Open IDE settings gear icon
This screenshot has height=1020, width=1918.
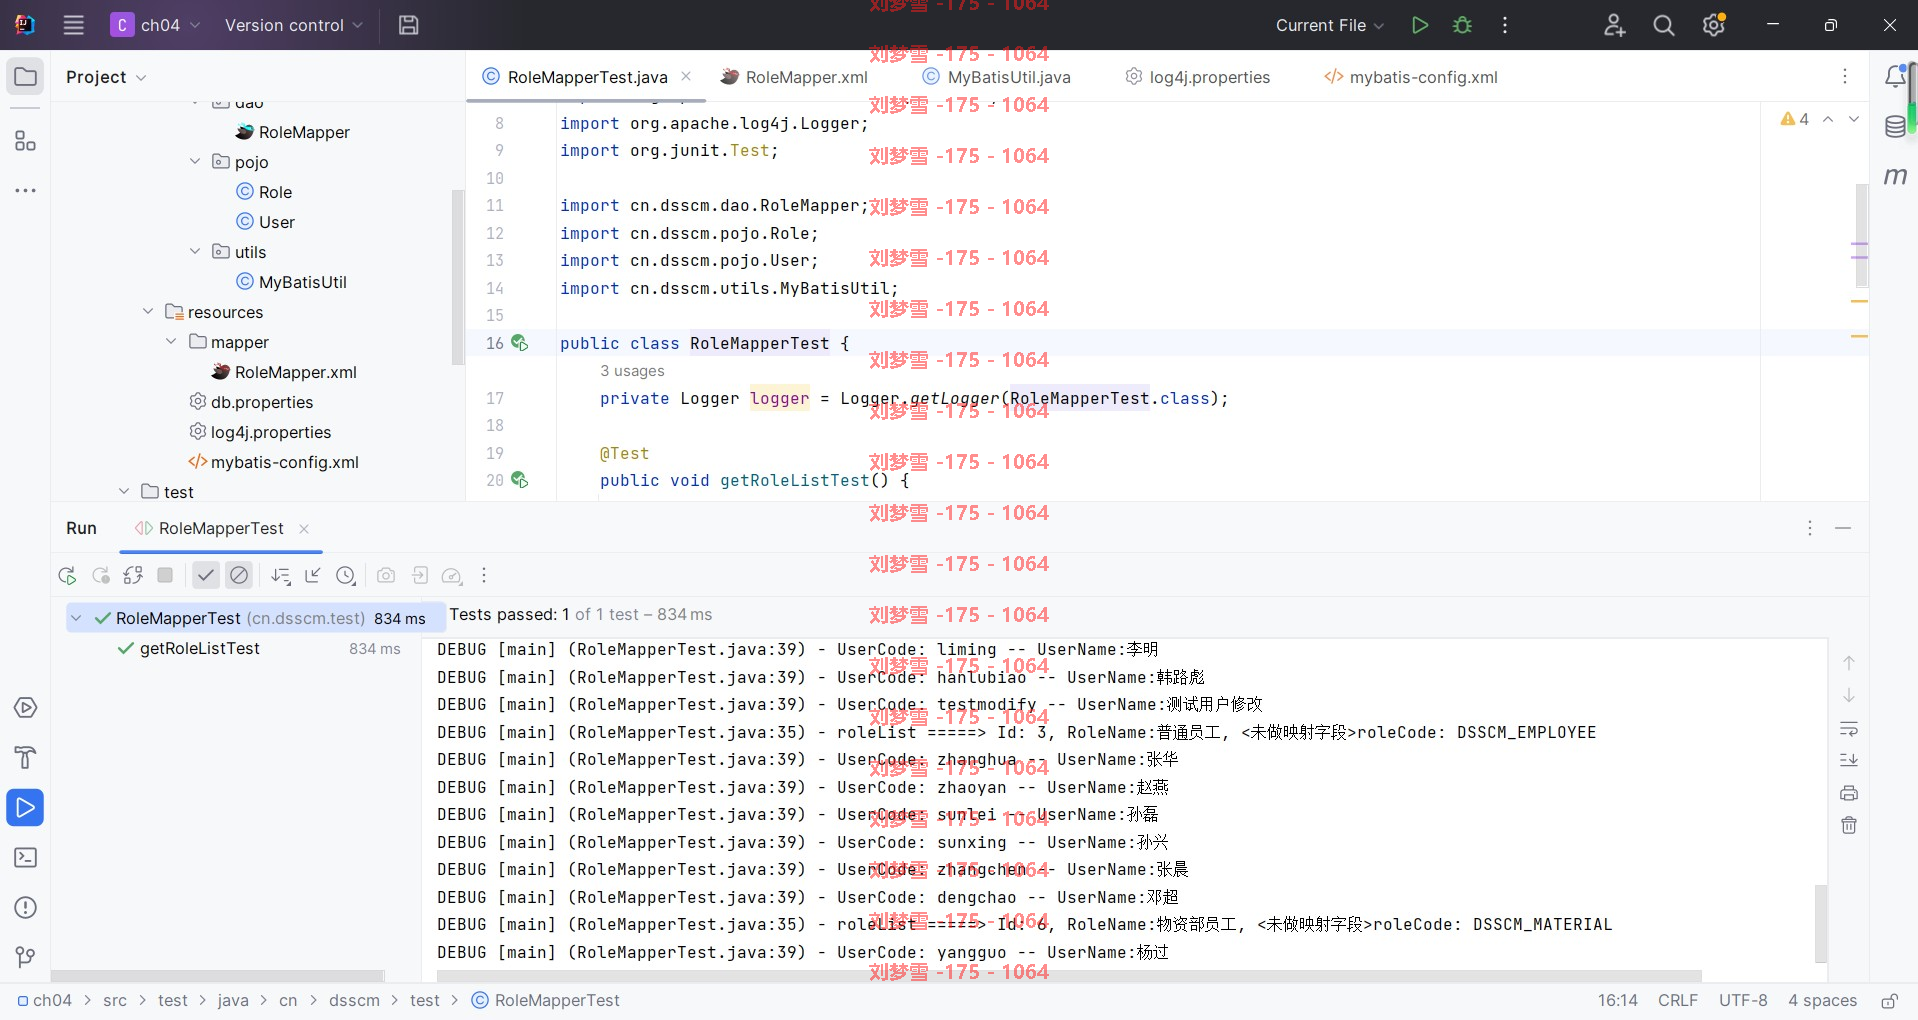tap(1714, 25)
